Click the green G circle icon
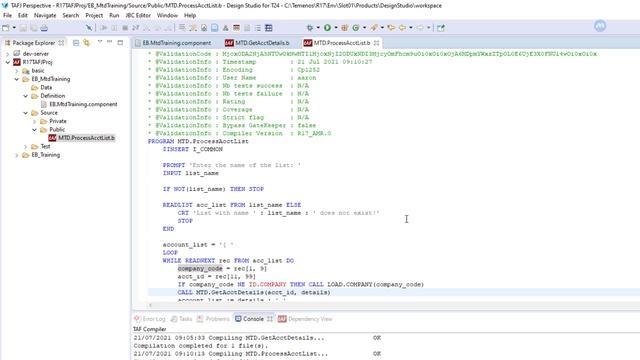 [356, 28]
